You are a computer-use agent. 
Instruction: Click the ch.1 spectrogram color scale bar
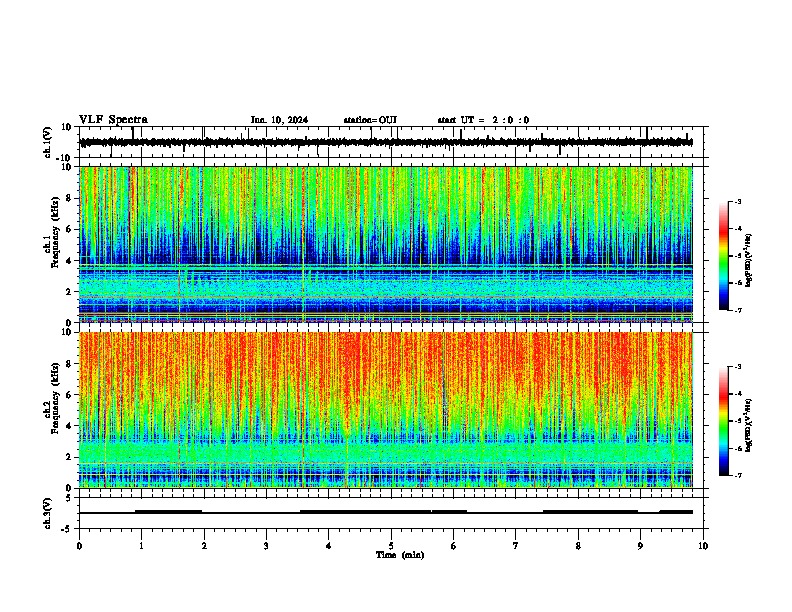coord(724,256)
